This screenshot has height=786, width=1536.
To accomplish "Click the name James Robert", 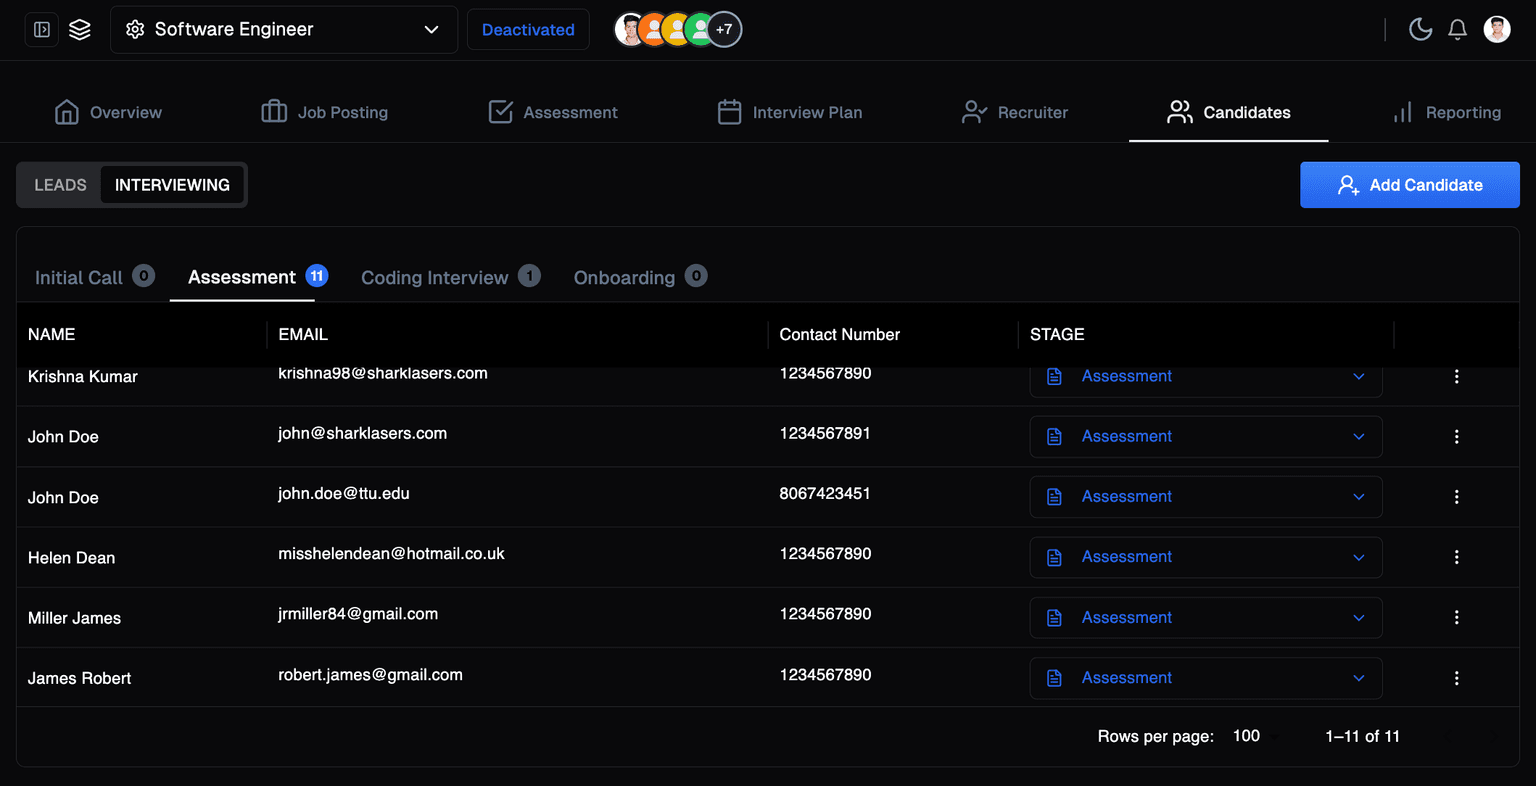I will pos(80,678).
